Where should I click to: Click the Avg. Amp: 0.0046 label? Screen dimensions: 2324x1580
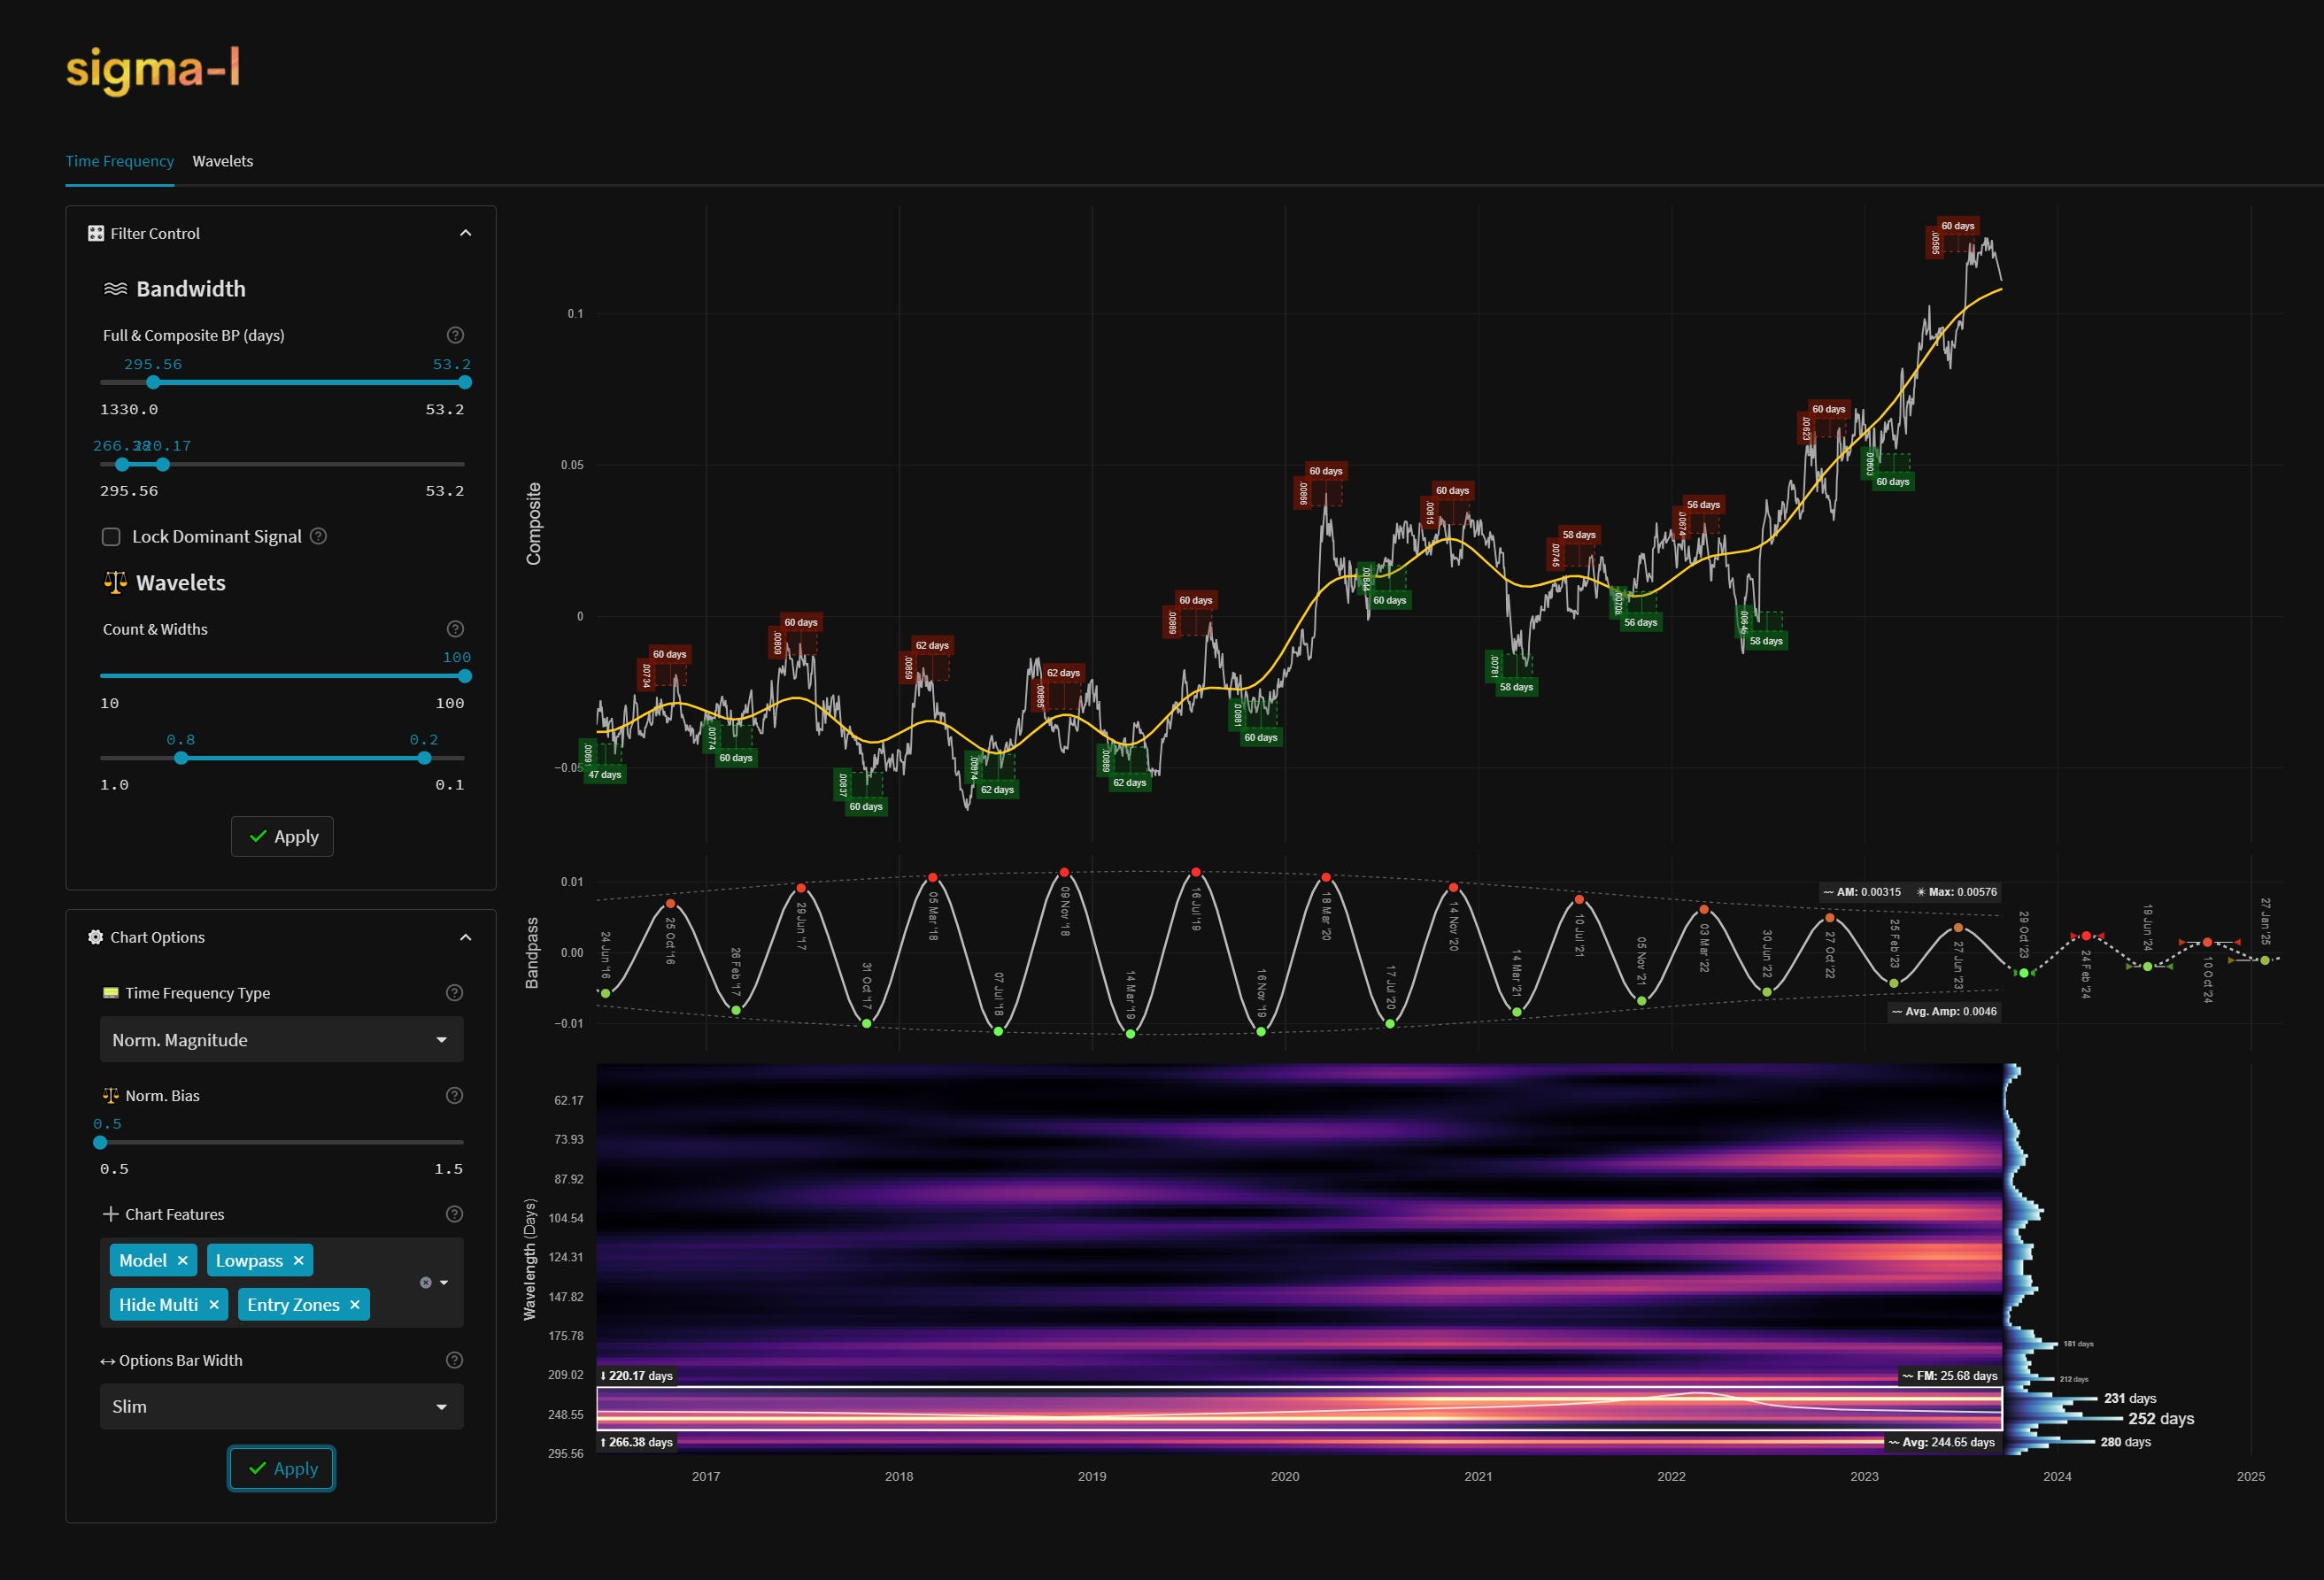[1943, 1011]
